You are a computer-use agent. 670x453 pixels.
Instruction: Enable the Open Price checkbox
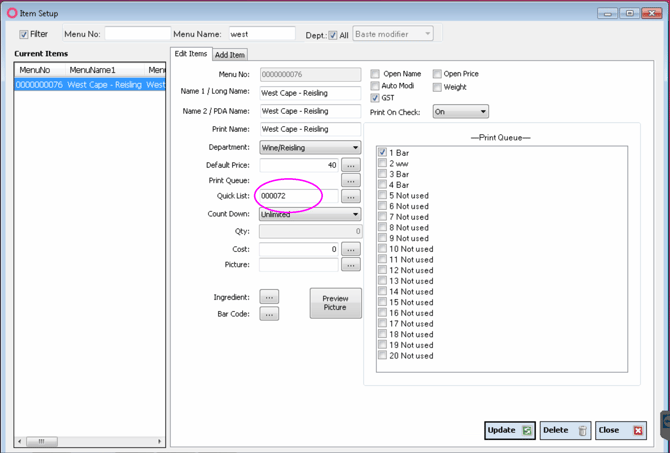[437, 74]
